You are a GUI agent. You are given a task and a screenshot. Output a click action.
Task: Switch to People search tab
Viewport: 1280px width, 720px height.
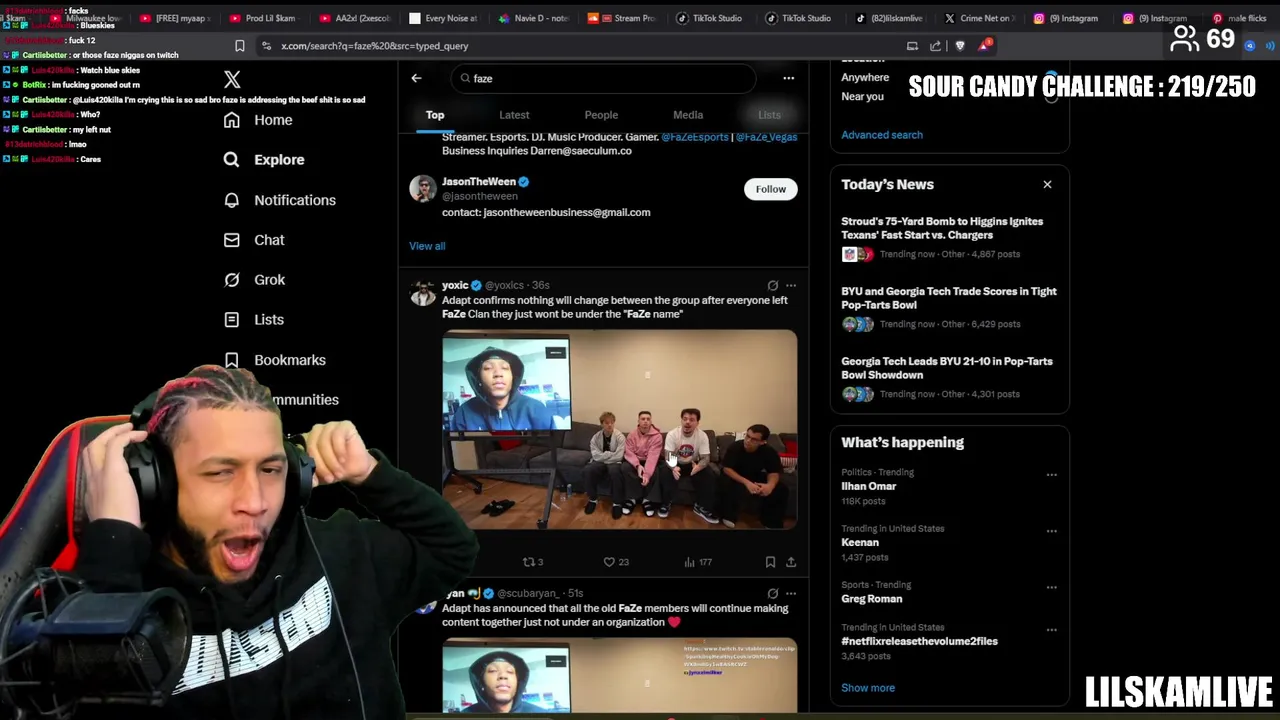tap(601, 115)
